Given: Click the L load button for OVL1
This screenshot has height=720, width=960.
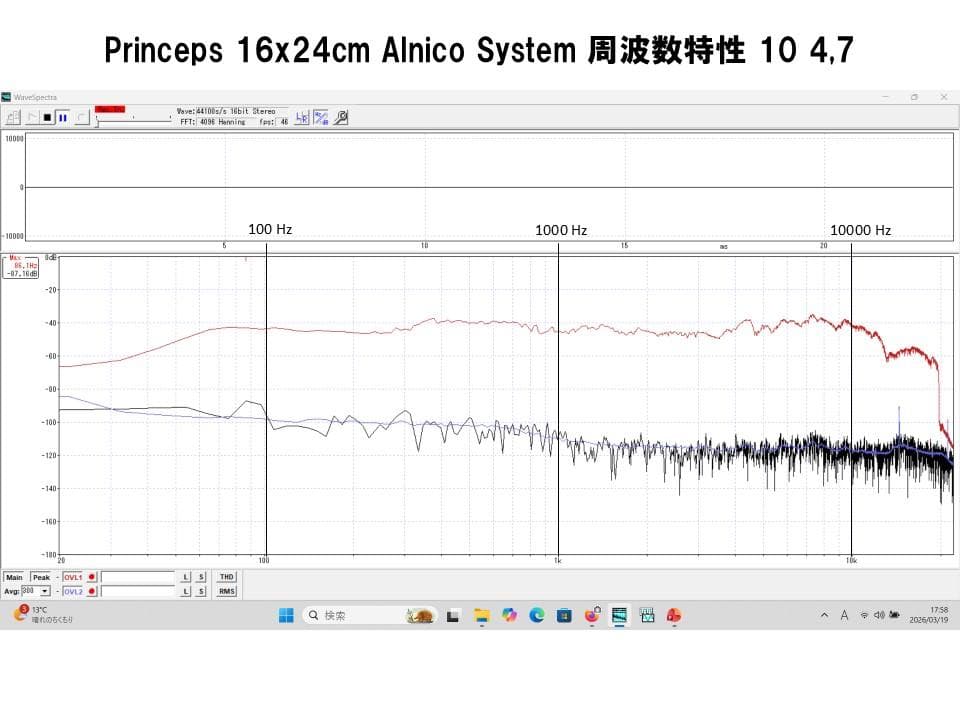Looking at the screenshot, I should 186,577.
